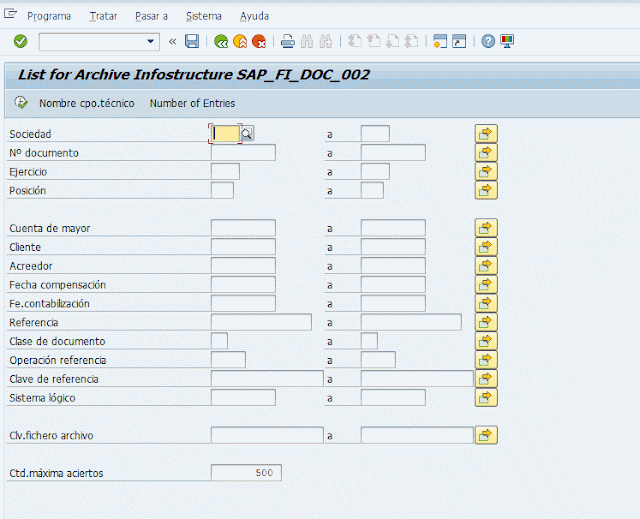Click the Customize Local Layout monitor icon
The height and width of the screenshot is (519, 640).
[507, 41]
